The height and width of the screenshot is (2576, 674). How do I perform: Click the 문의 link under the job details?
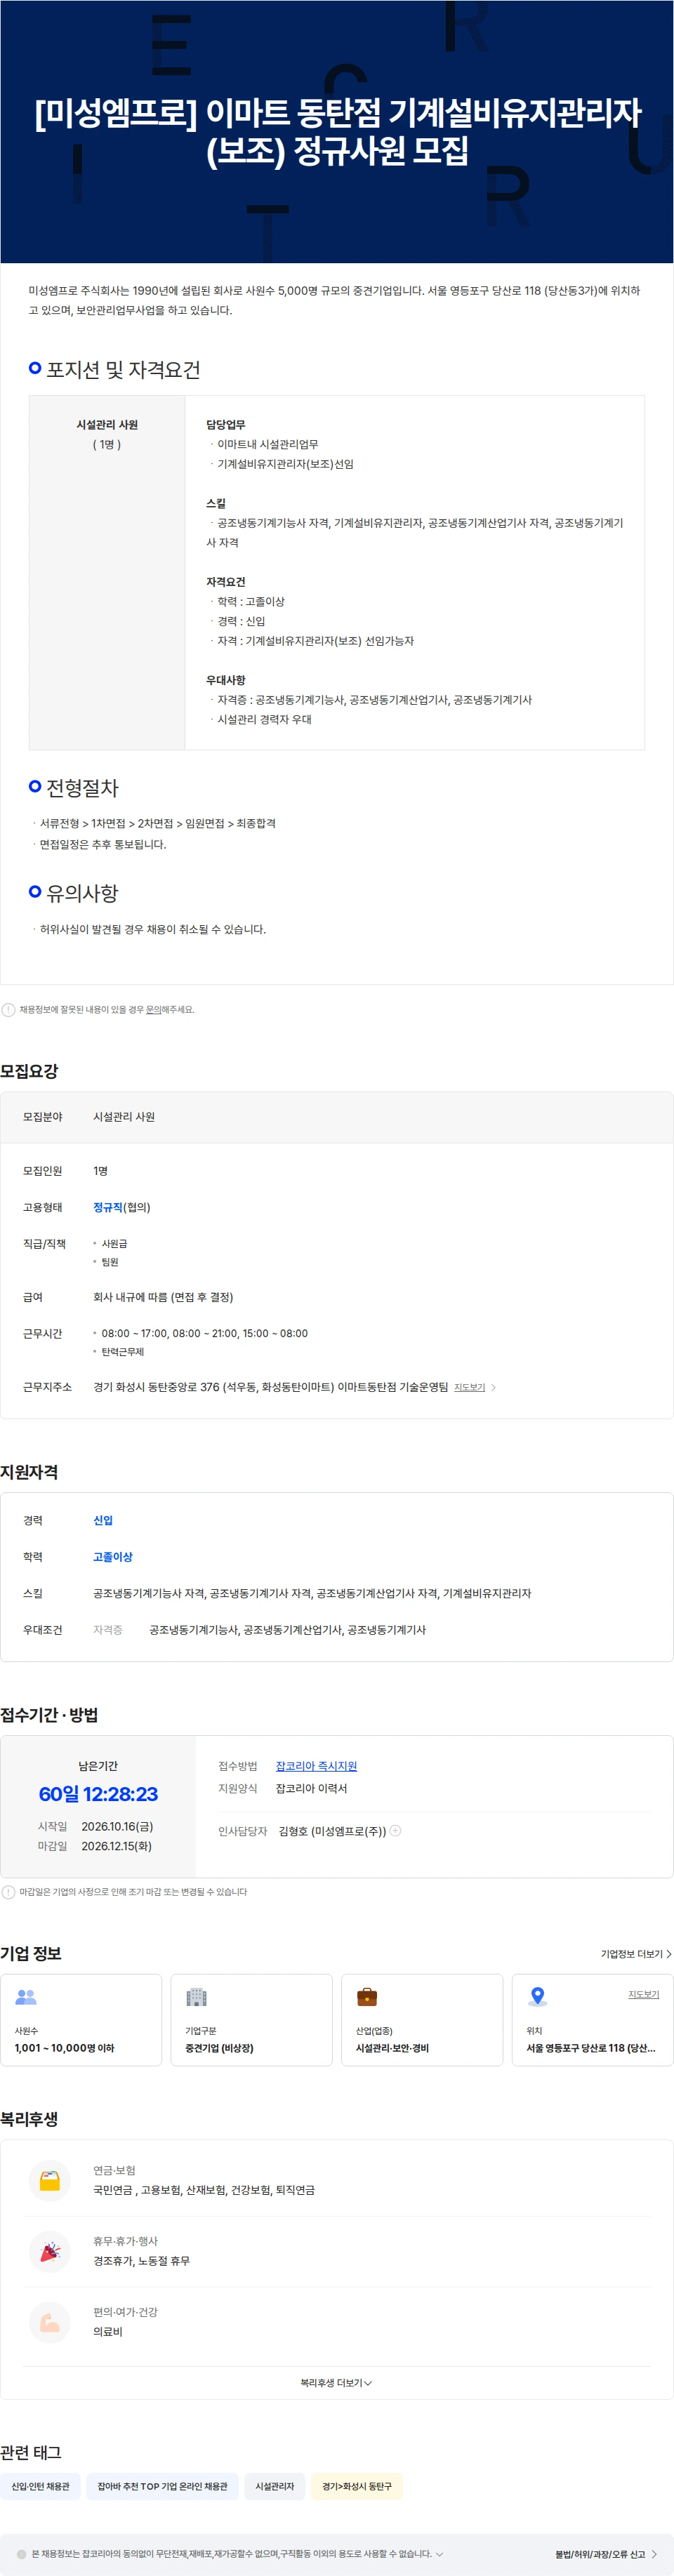(153, 1010)
